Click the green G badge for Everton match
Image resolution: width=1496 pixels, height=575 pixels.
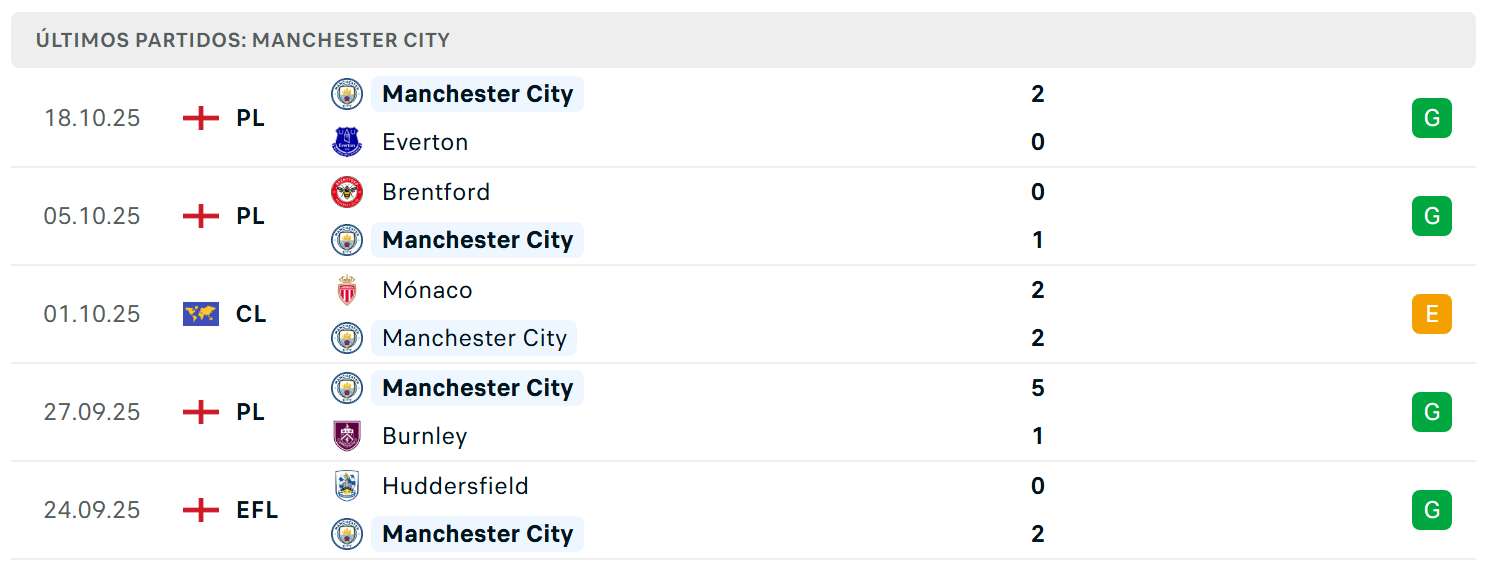click(1431, 118)
